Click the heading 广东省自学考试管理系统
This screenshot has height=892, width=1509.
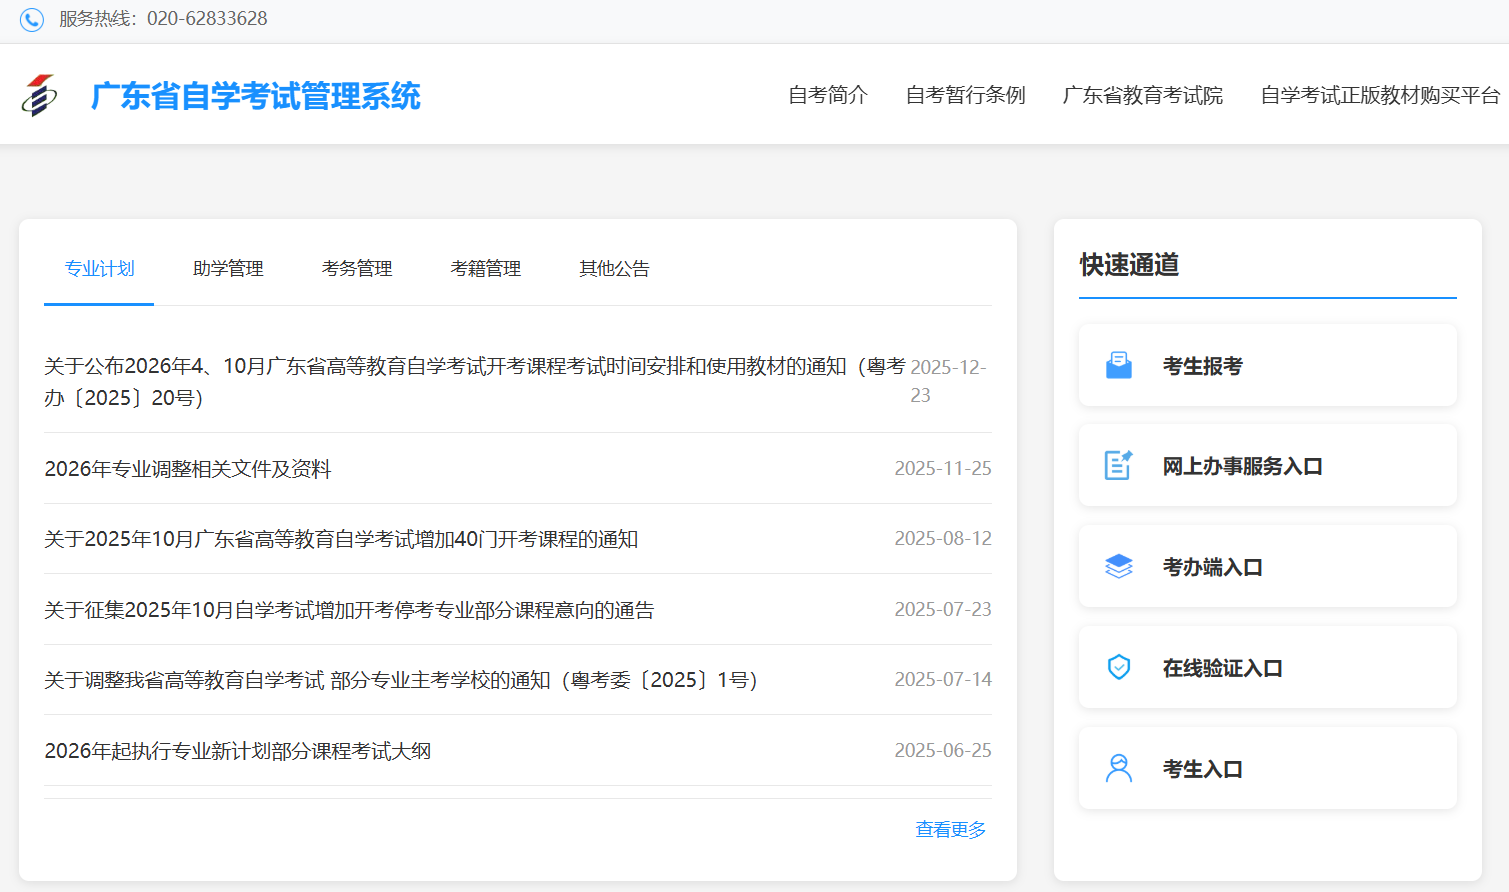253,95
